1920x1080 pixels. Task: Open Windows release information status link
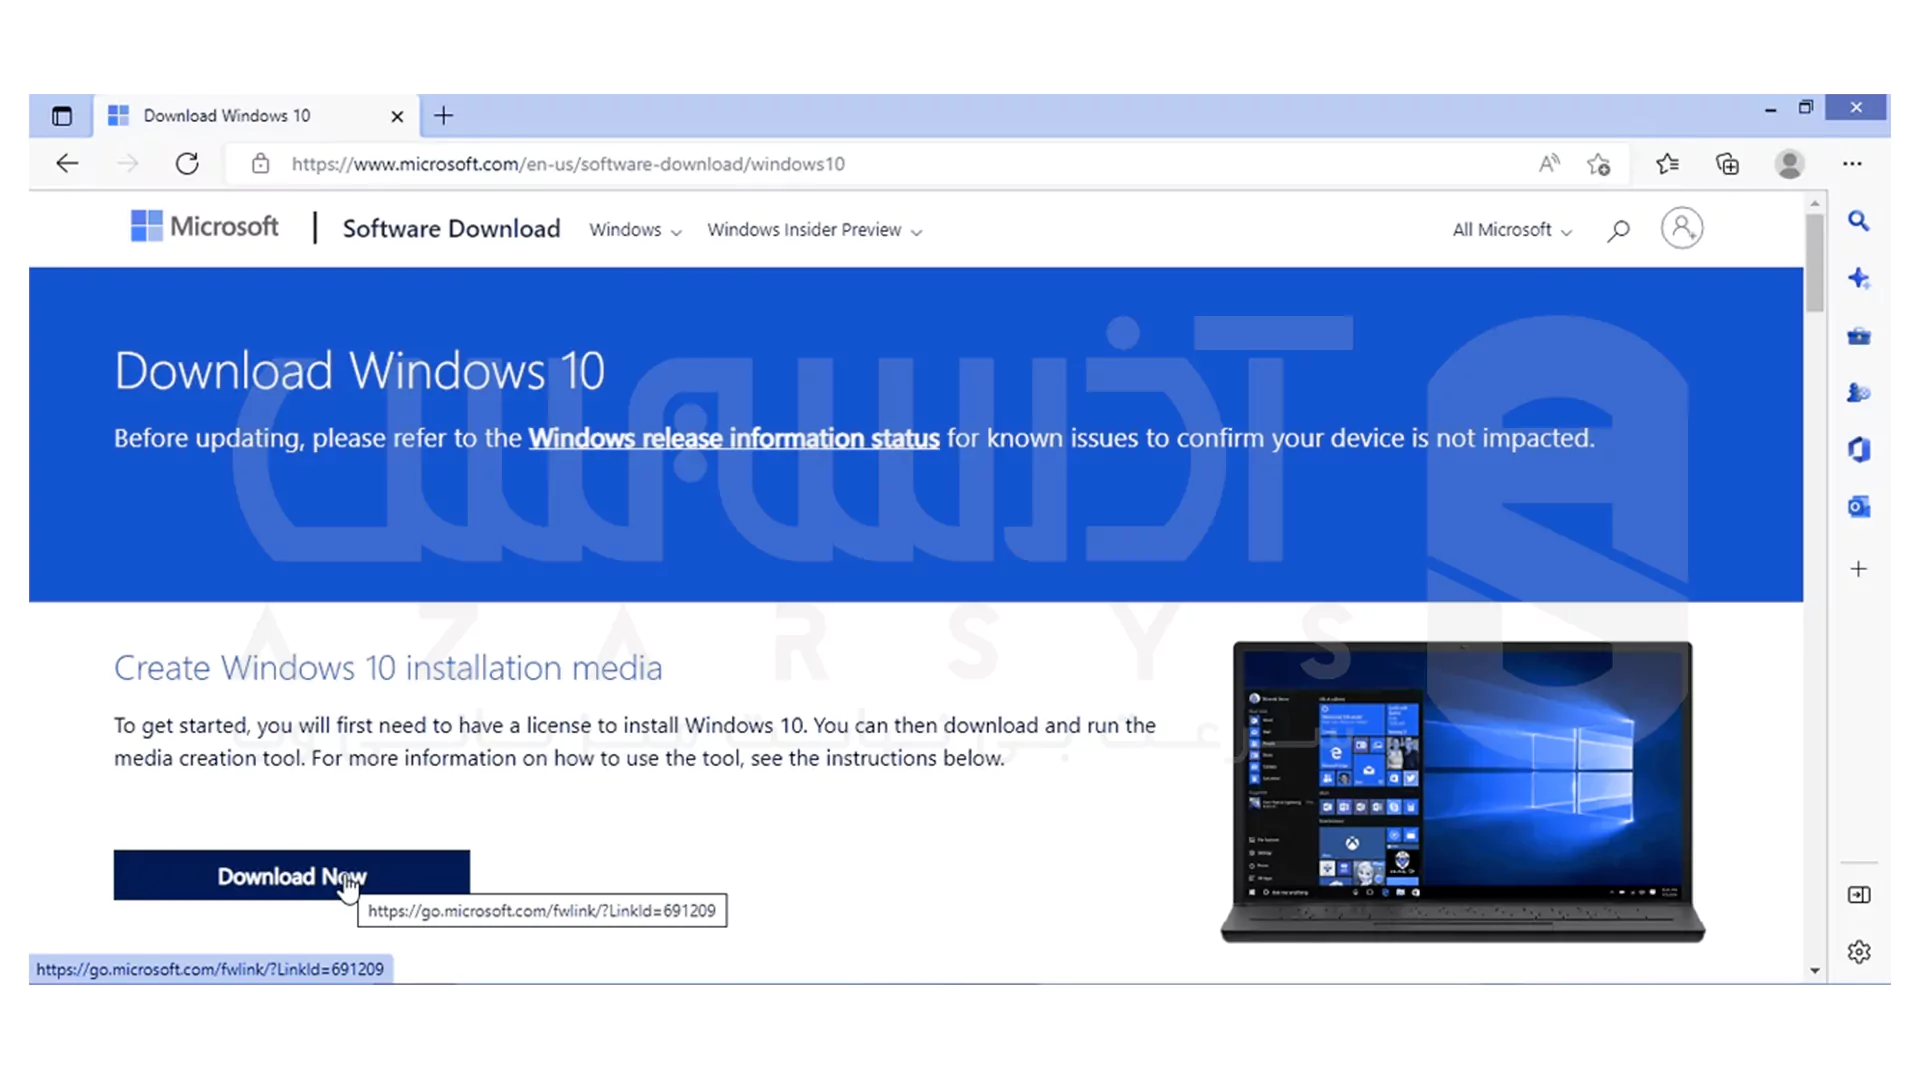(733, 438)
